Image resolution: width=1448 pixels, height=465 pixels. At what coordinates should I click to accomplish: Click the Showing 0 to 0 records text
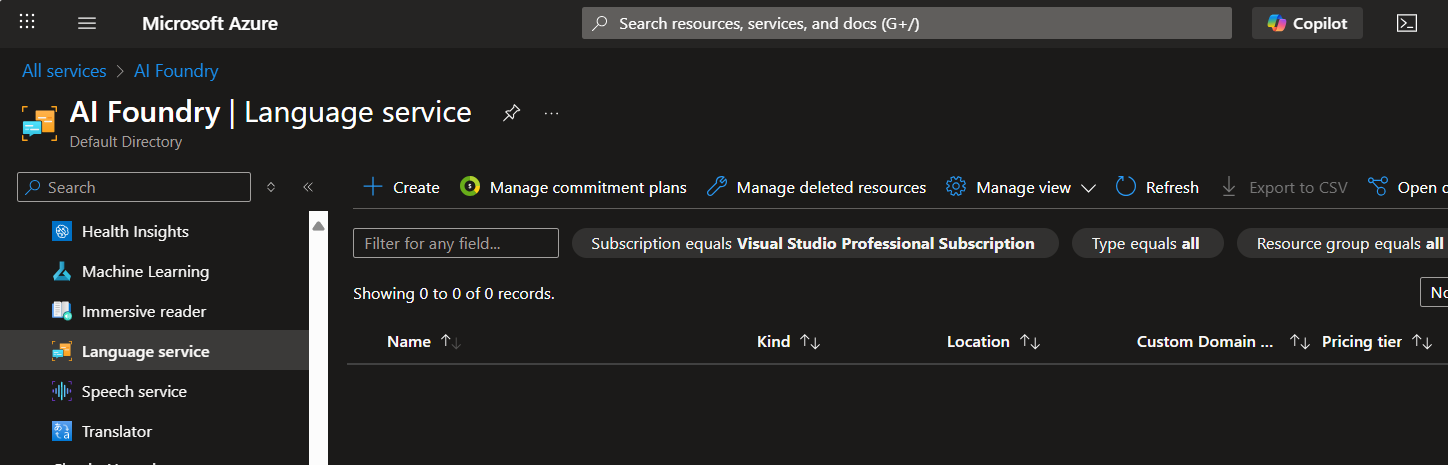pos(454,294)
